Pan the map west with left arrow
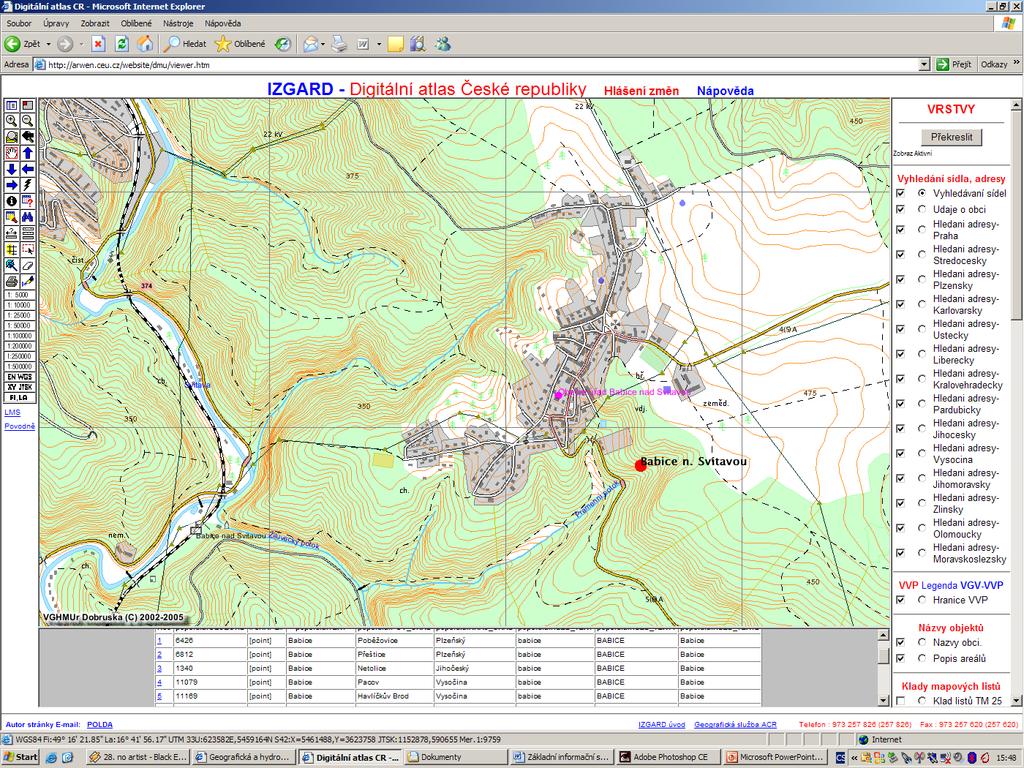Image resolution: width=1024 pixels, height=768 pixels. coord(27,169)
